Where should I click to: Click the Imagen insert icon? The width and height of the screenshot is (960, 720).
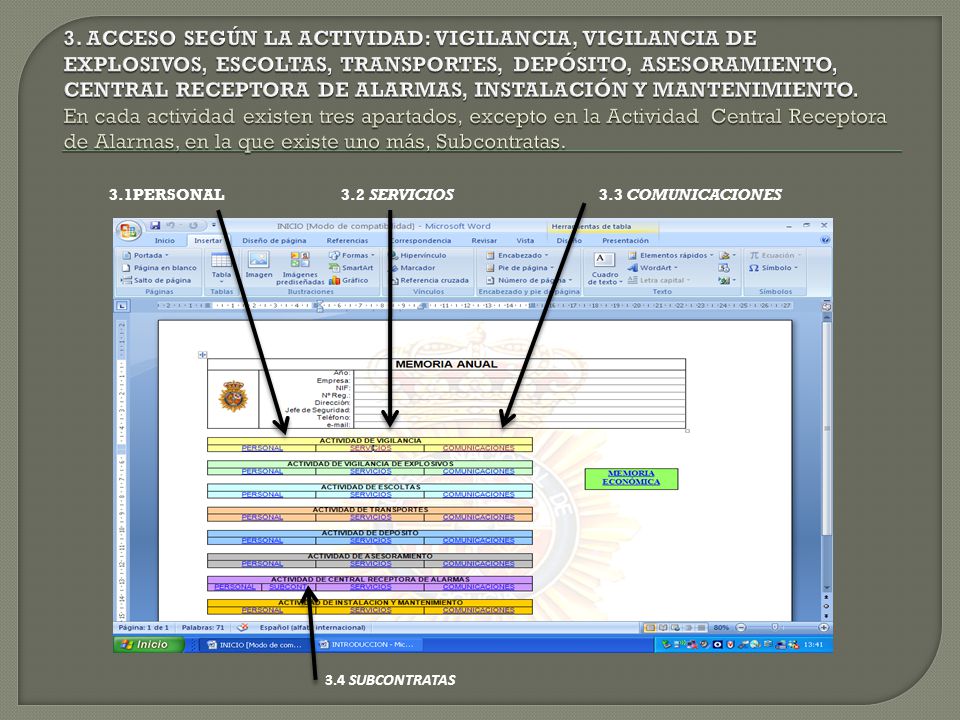(259, 265)
